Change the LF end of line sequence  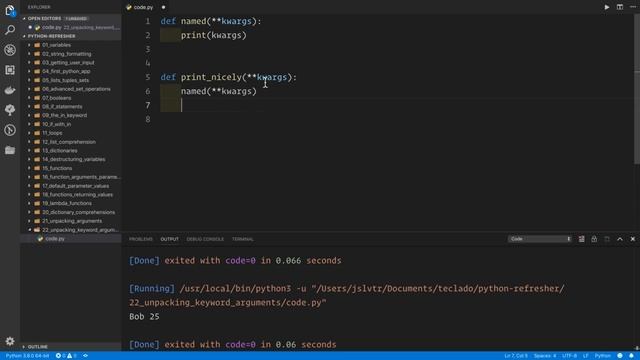tap(586, 356)
